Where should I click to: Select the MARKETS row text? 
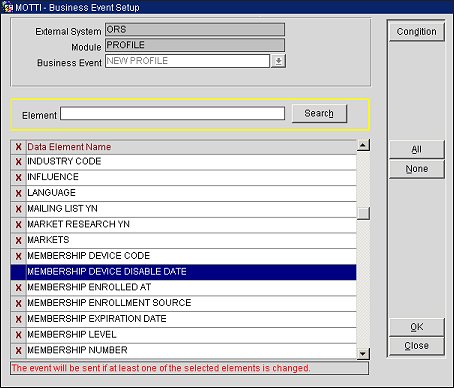[48, 240]
